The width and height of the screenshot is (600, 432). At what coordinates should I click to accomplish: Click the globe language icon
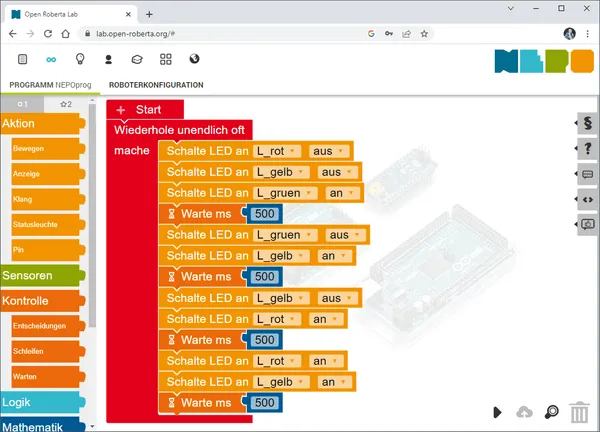194,59
